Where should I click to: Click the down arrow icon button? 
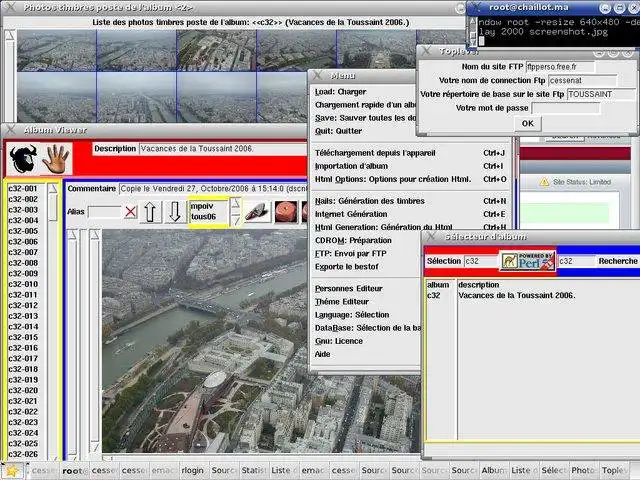click(x=174, y=212)
